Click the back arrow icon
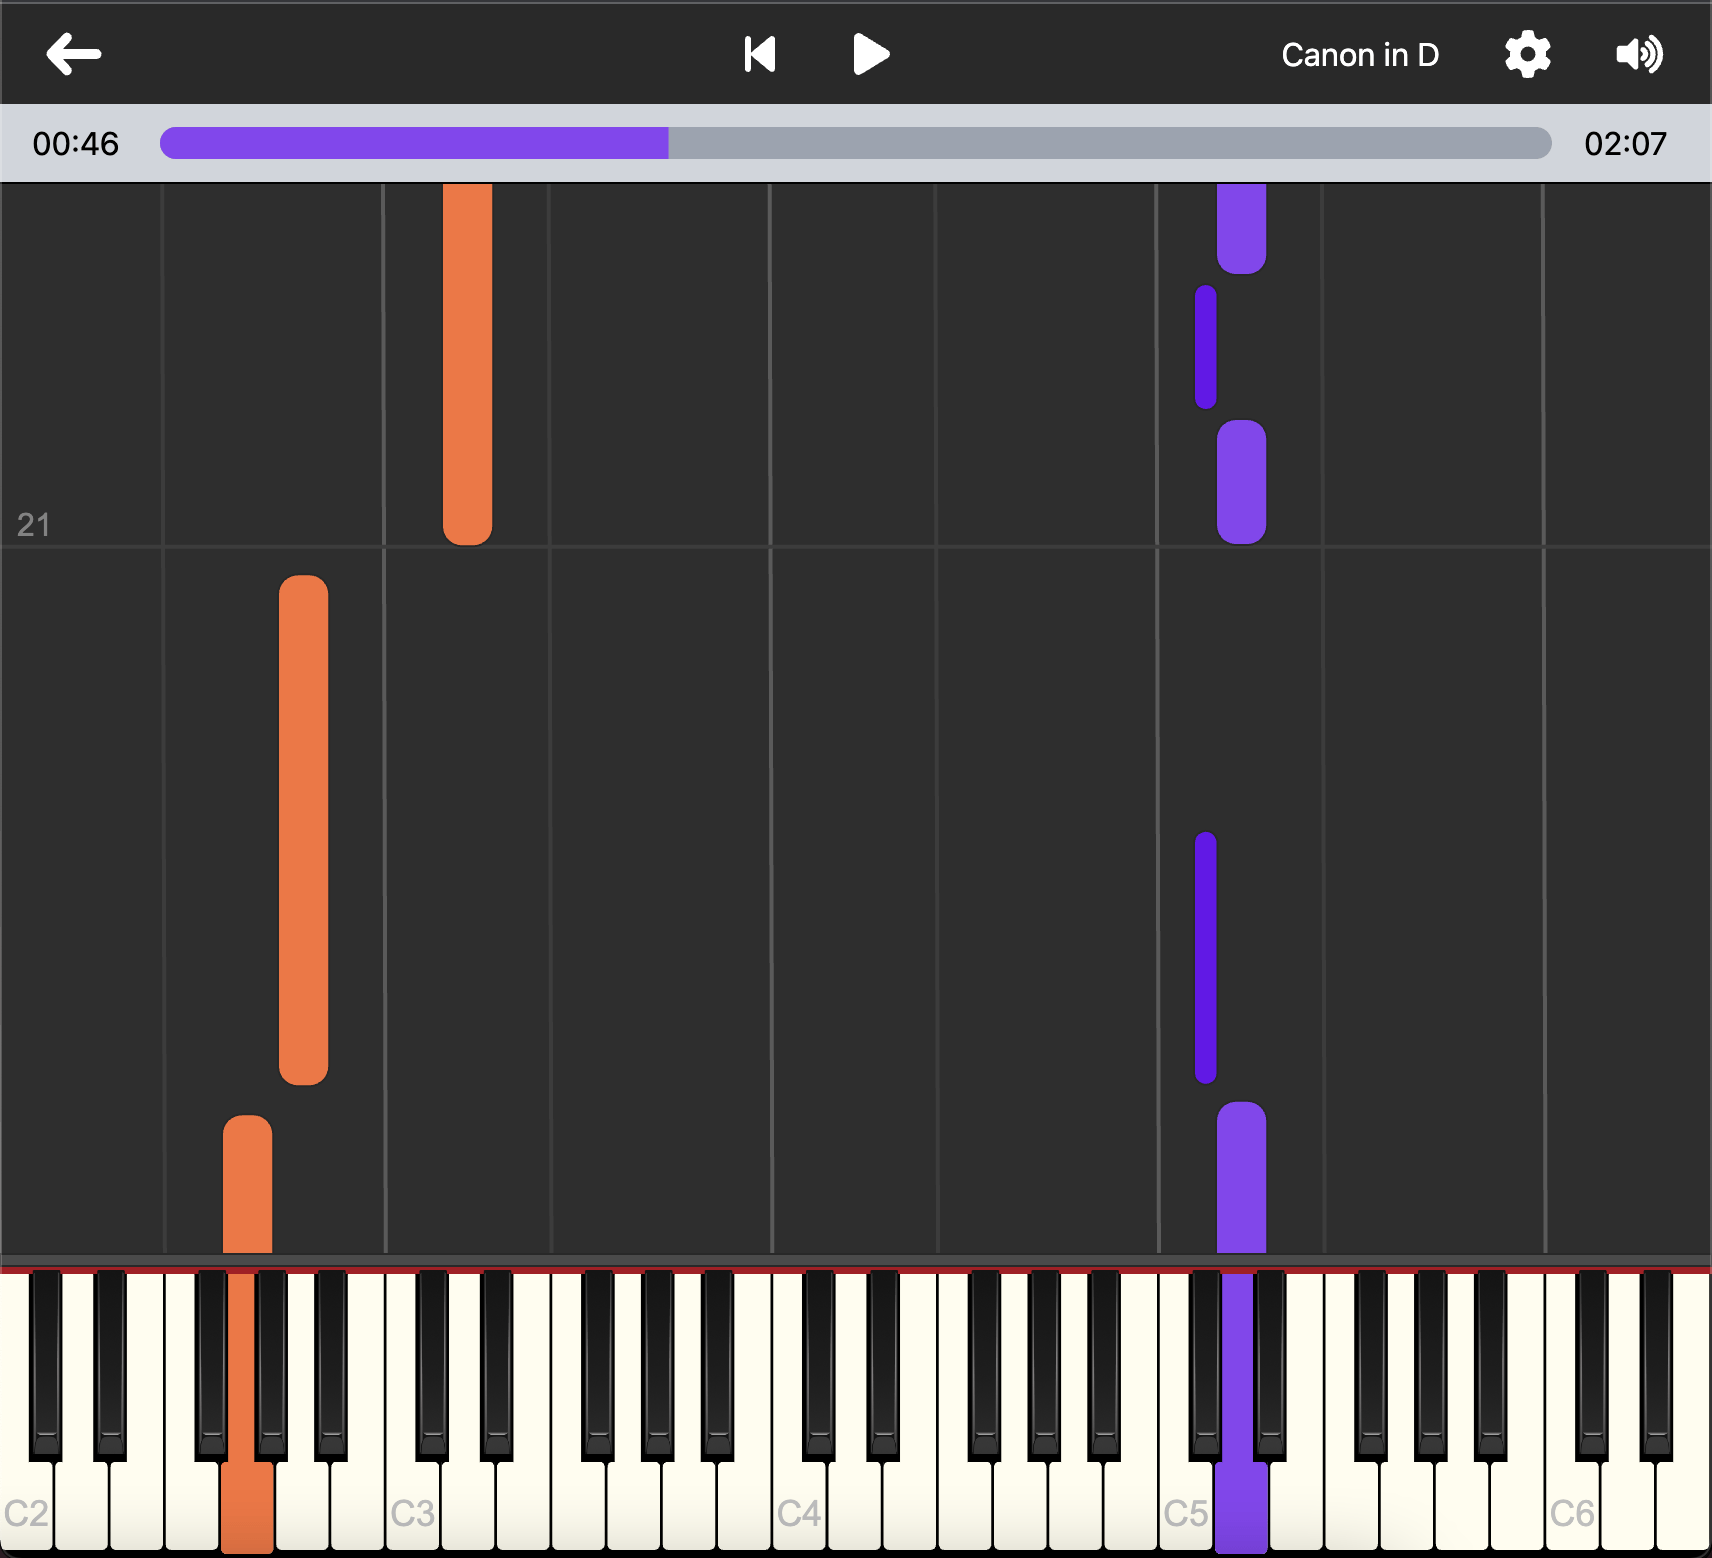Screen dimensions: 1712x1558 [74, 54]
